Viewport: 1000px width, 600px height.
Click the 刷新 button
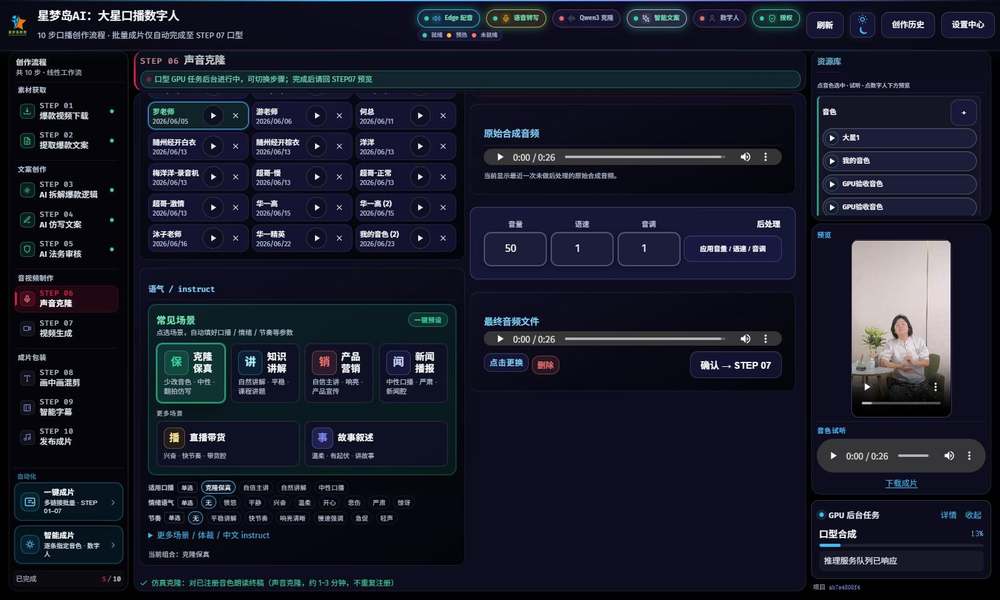click(825, 25)
